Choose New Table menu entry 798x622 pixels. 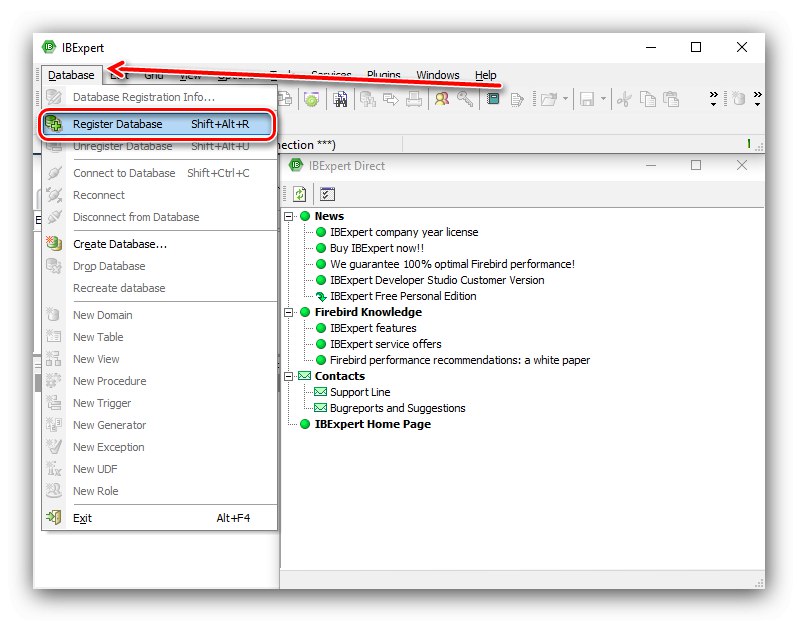click(160, 337)
